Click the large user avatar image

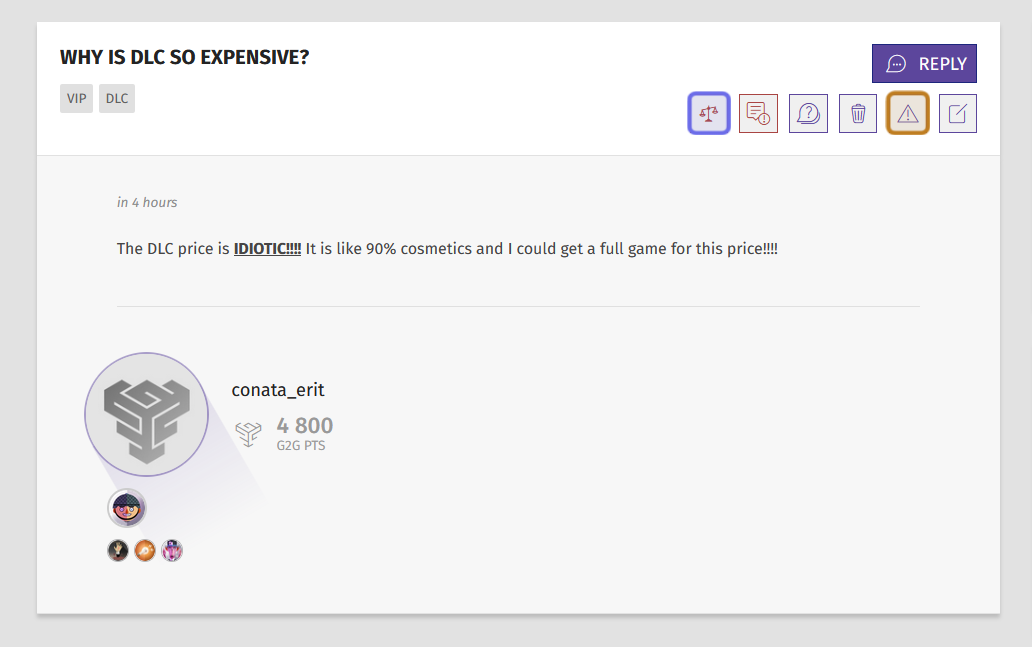(147, 414)
